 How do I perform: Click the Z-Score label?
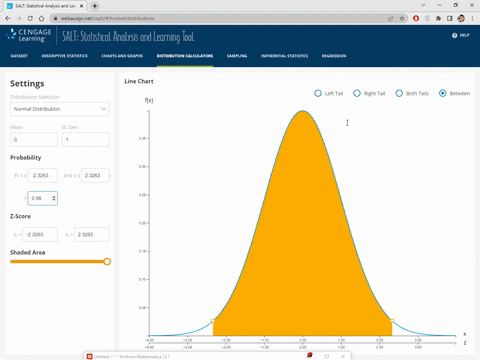click(20, 216)
